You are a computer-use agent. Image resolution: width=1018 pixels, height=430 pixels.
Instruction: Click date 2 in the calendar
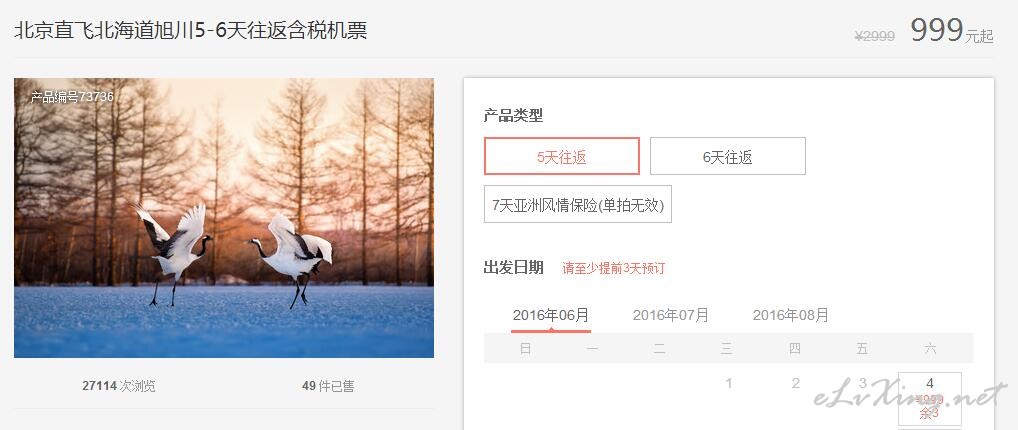point(795,383)
